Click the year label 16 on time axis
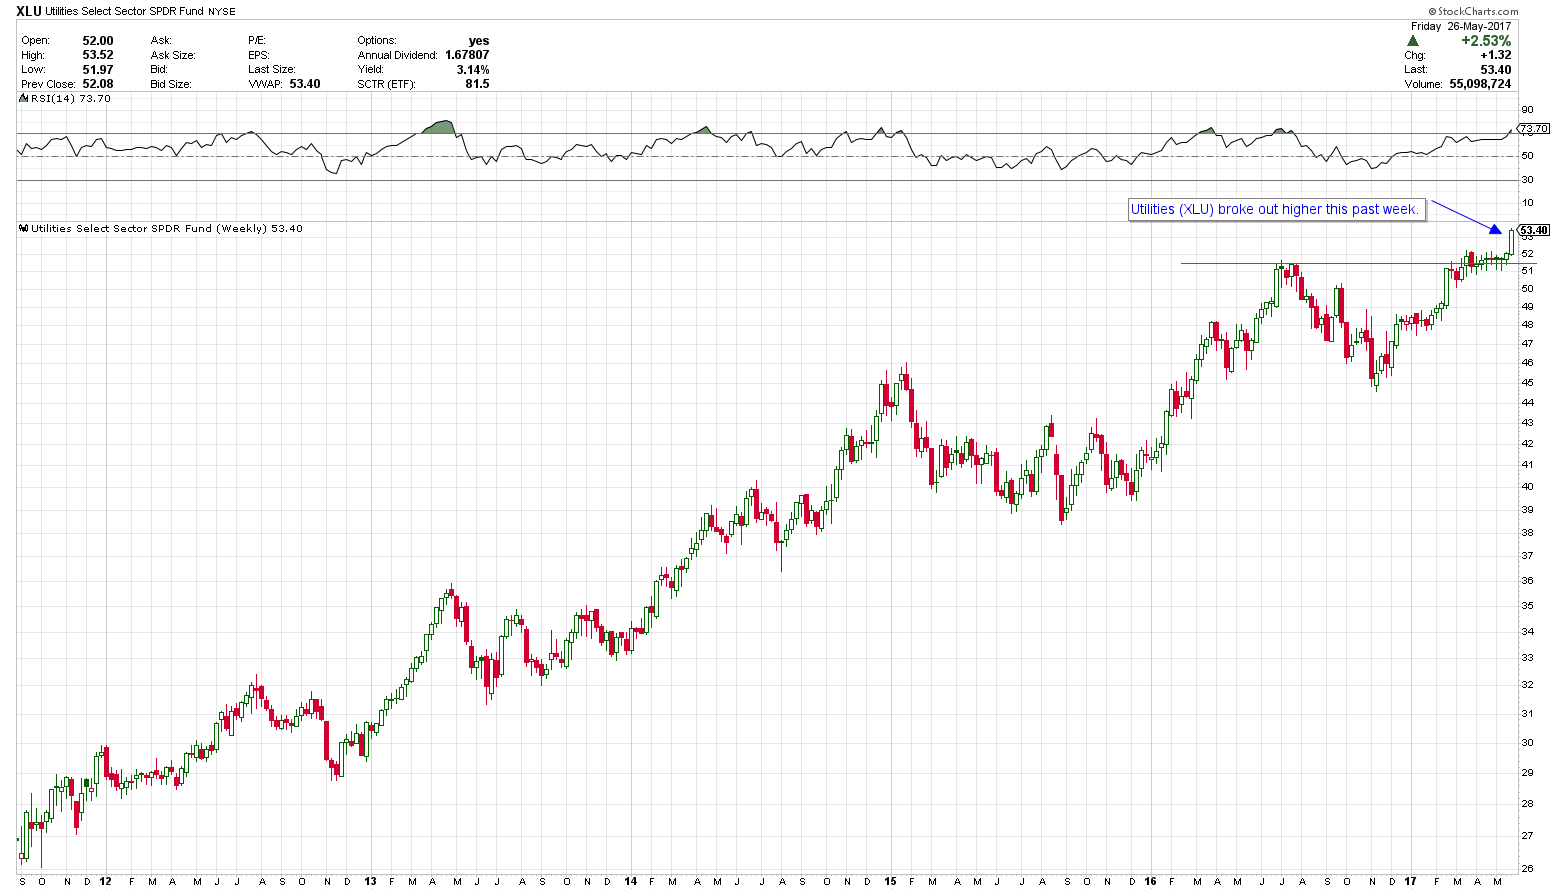This screenshot has width=1565, height=890. click(1151, 881)
